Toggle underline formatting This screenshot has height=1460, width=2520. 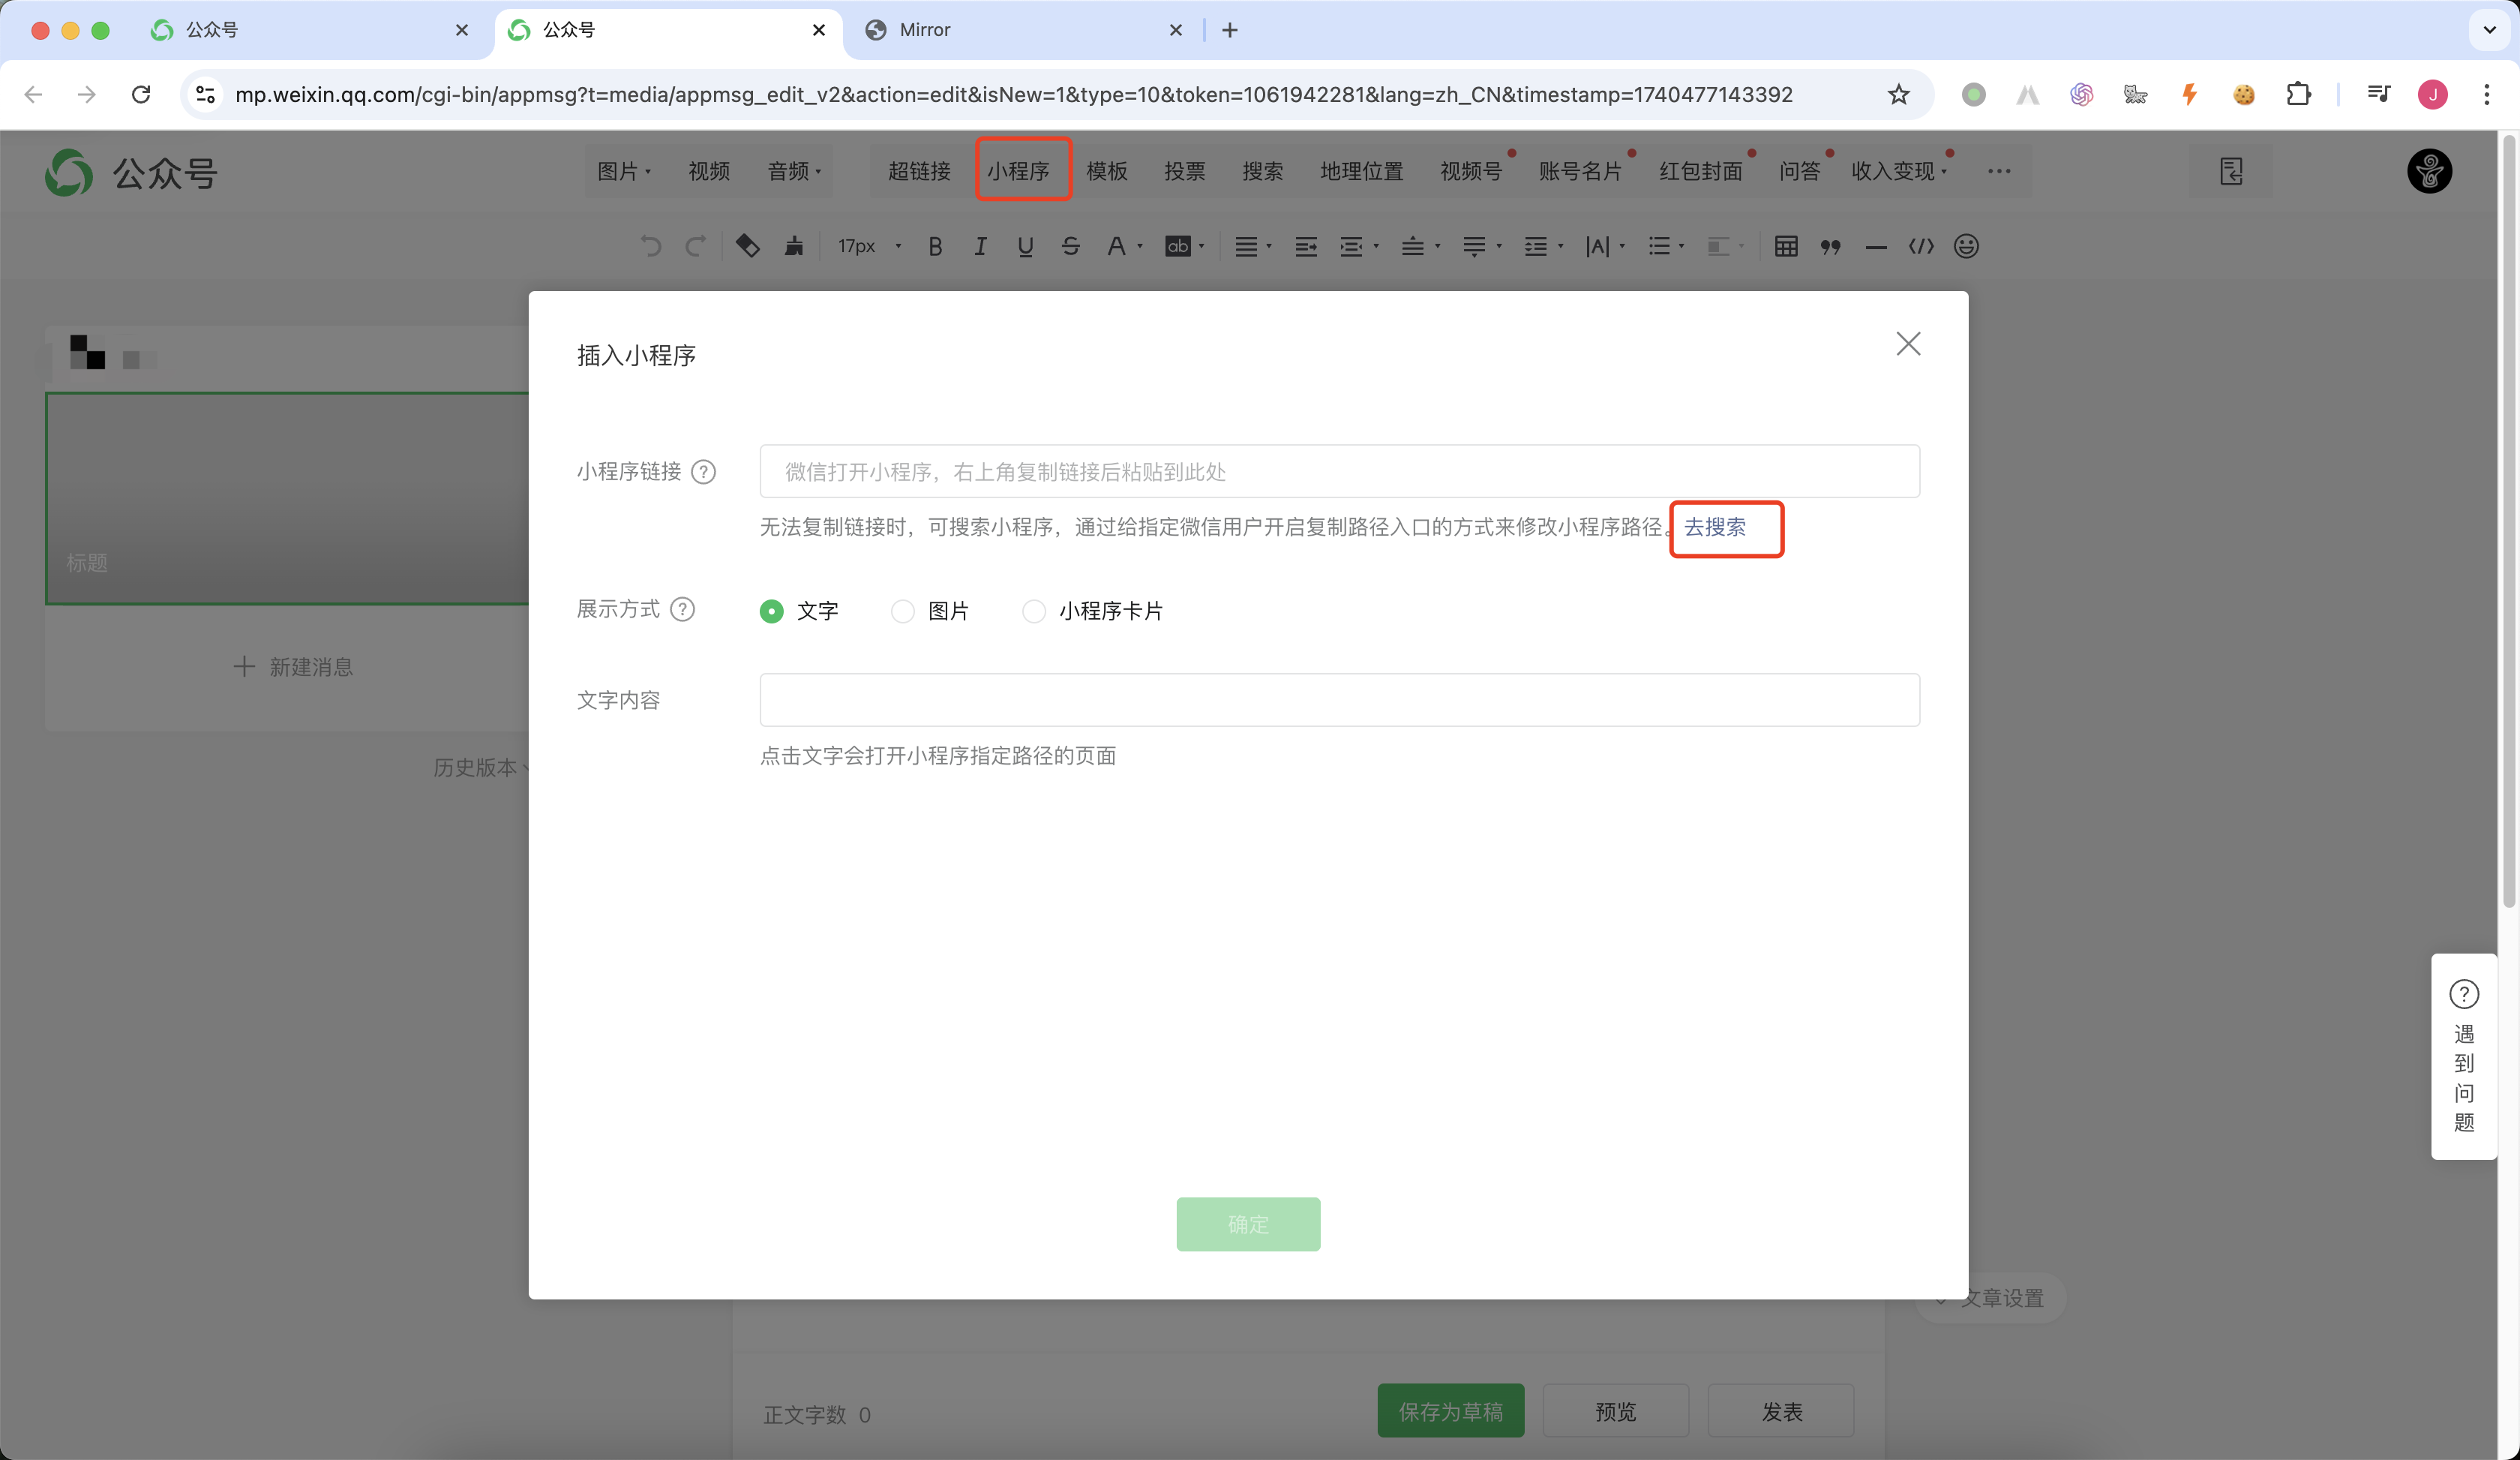[x=1025, y=246]
